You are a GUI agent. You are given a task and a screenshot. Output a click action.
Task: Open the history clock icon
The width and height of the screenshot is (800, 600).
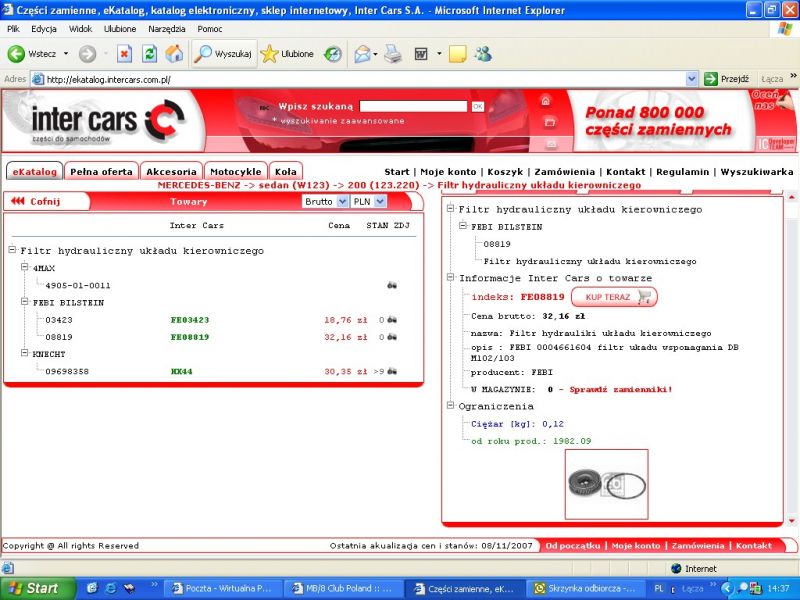point(333,54)
